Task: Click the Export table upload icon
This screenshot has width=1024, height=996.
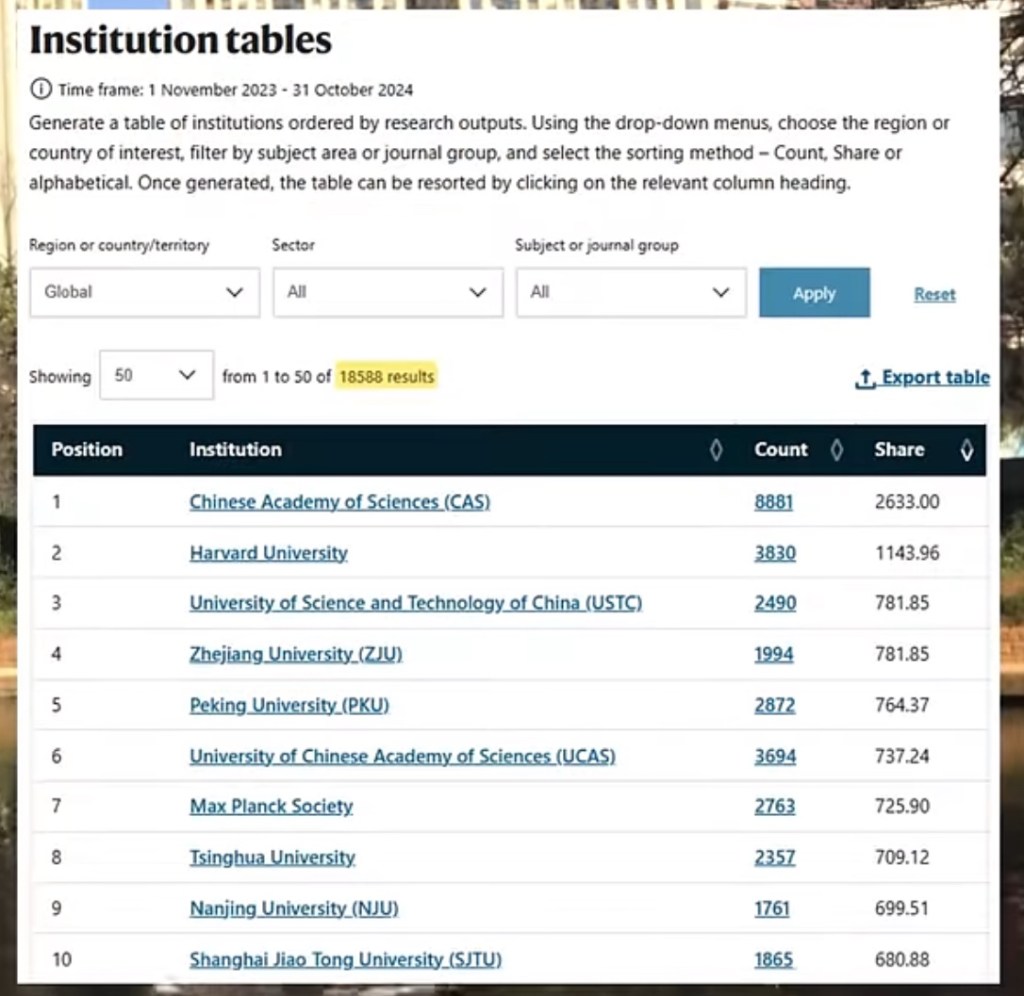Action: (865, 378)
